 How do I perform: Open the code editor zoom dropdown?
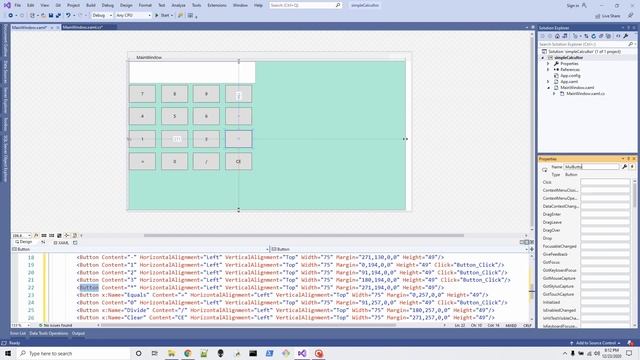point(21,325)
